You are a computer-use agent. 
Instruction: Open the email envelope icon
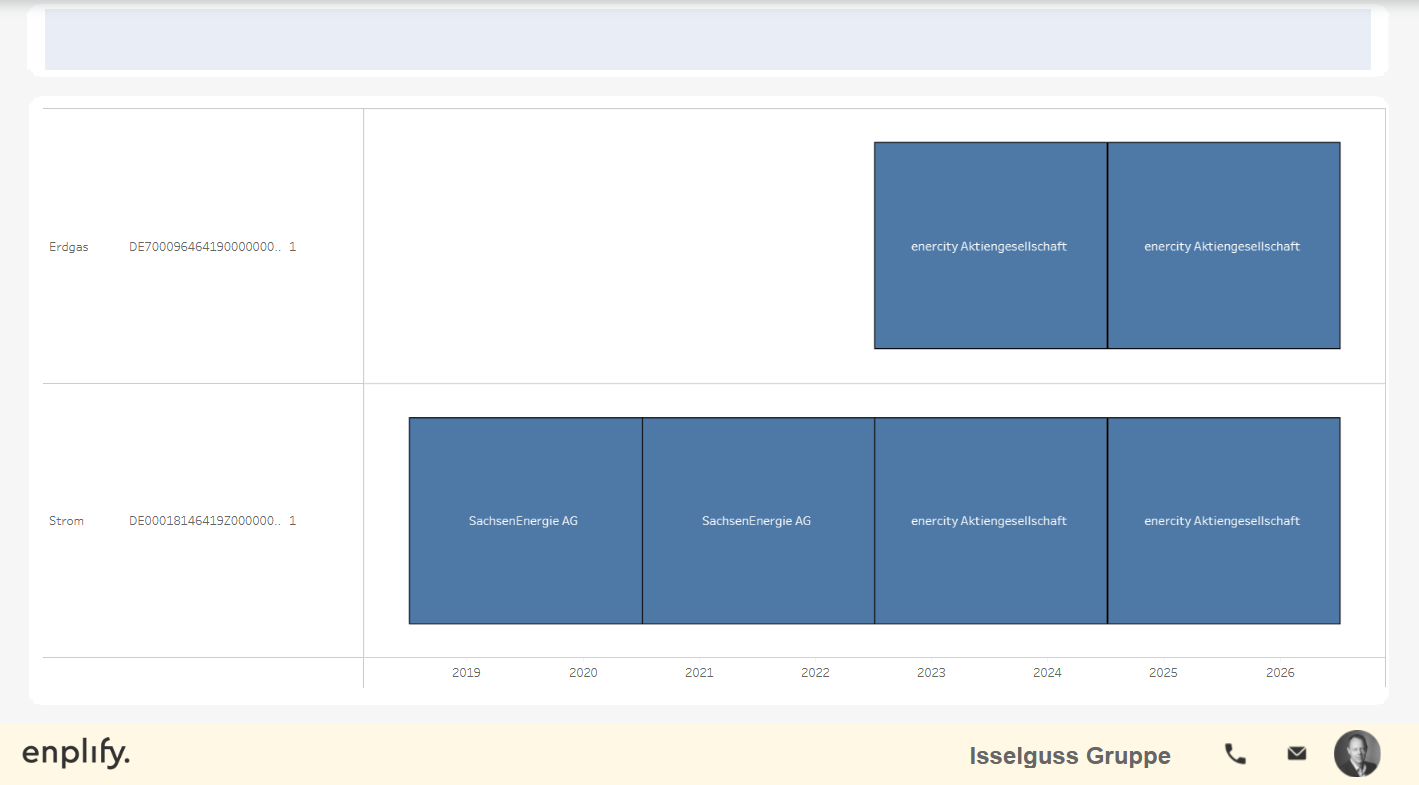tap(1297, 753)
